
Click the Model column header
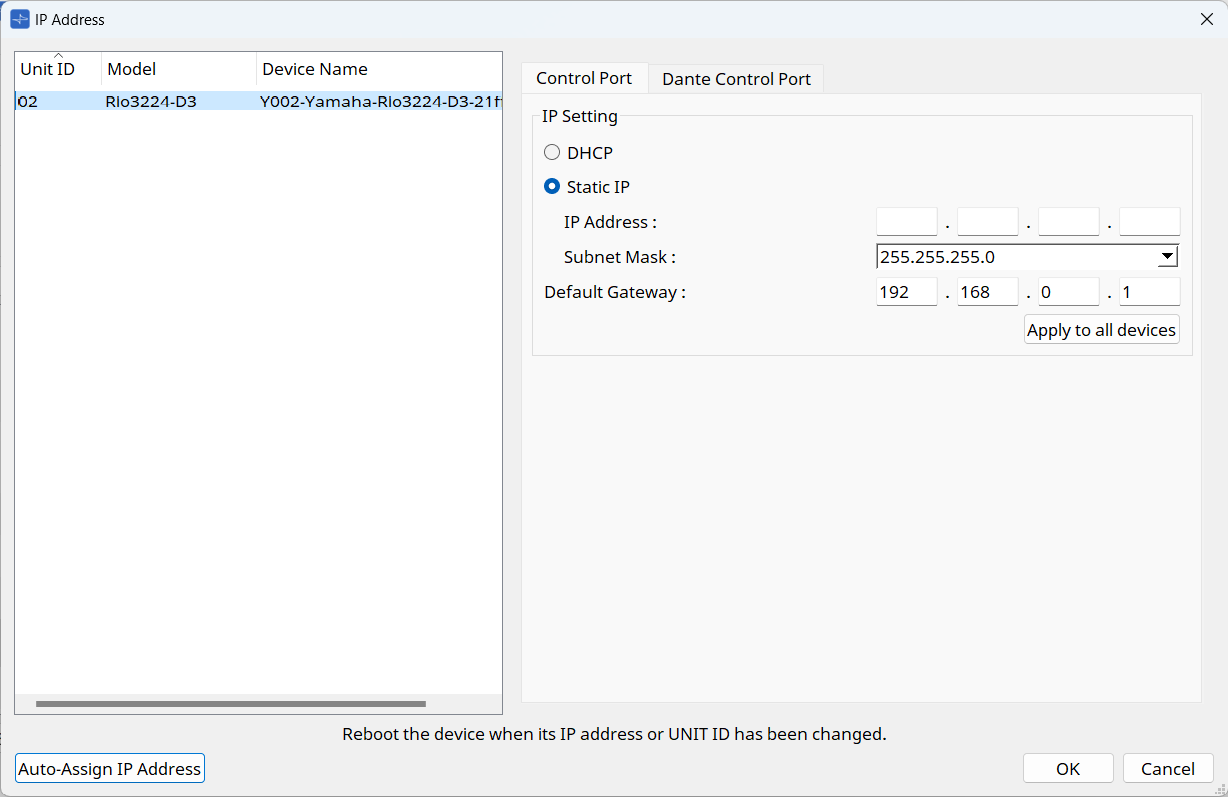click(178, 69)
